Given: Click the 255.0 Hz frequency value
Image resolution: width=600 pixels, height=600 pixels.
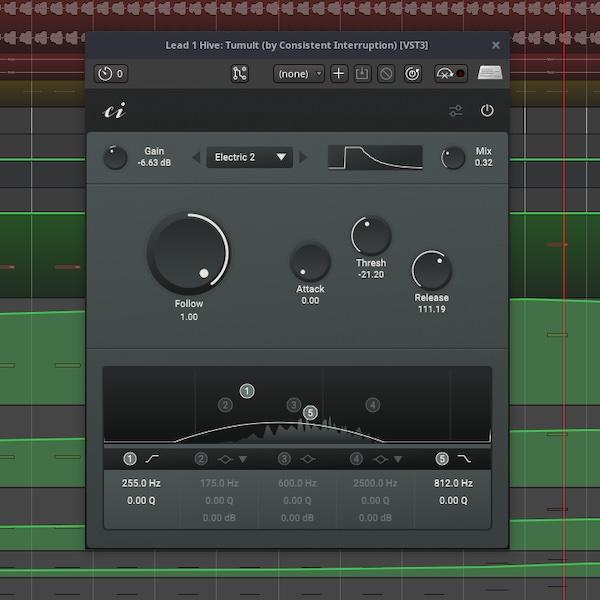Looking at the screenshot, I should 141,483.
